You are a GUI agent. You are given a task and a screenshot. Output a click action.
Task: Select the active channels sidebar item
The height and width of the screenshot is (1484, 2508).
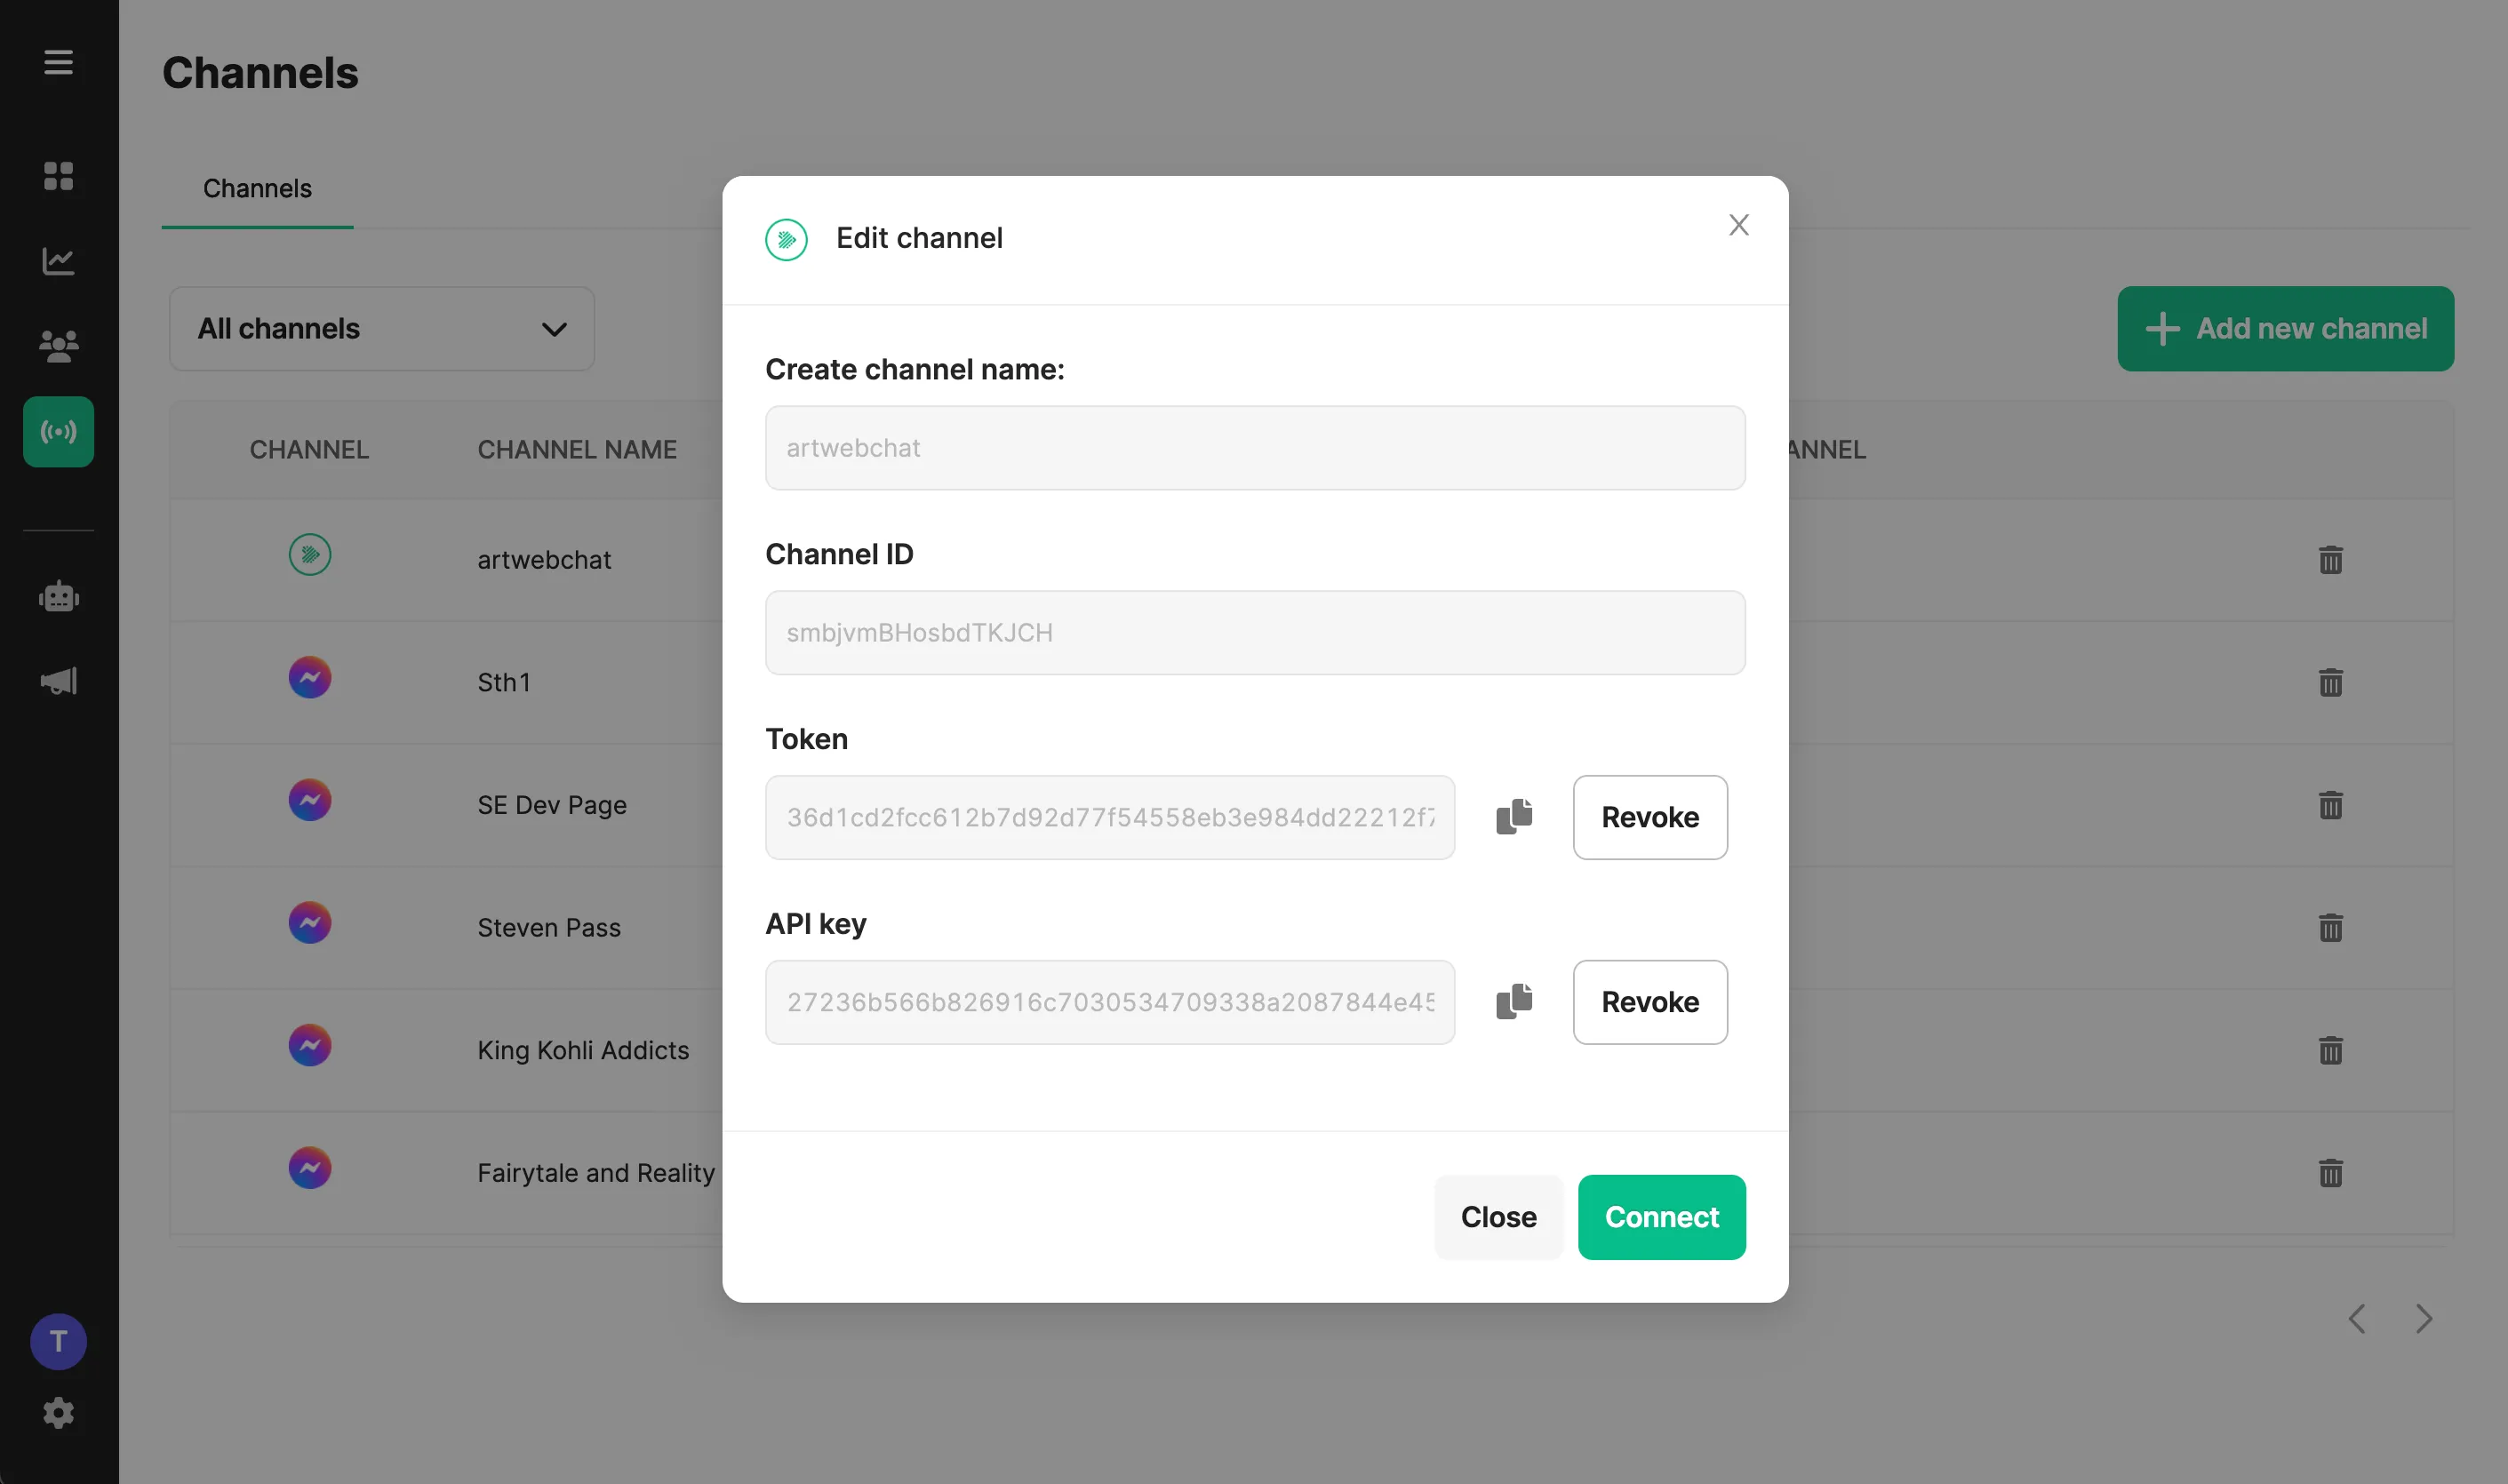coord(58,432)
